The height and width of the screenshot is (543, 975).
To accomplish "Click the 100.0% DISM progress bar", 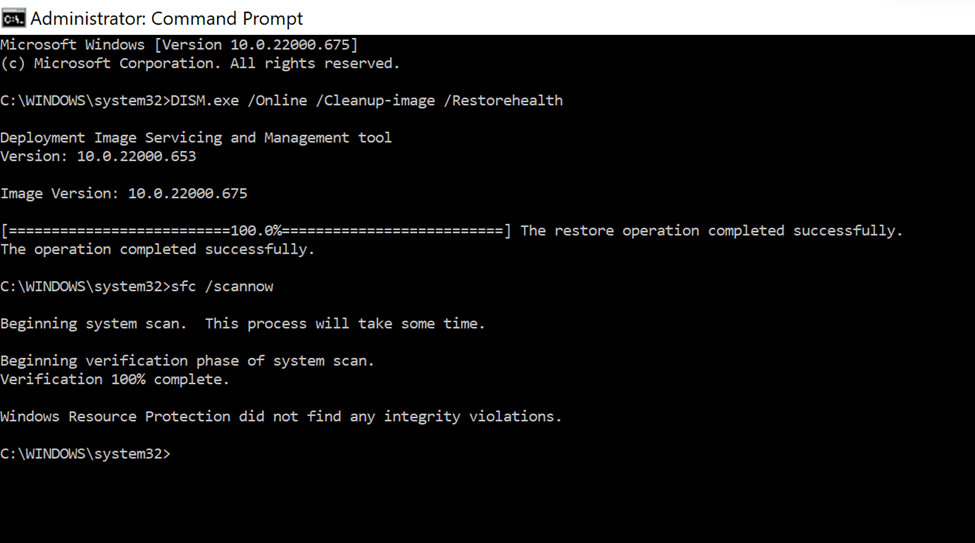I will click(256, 231).
